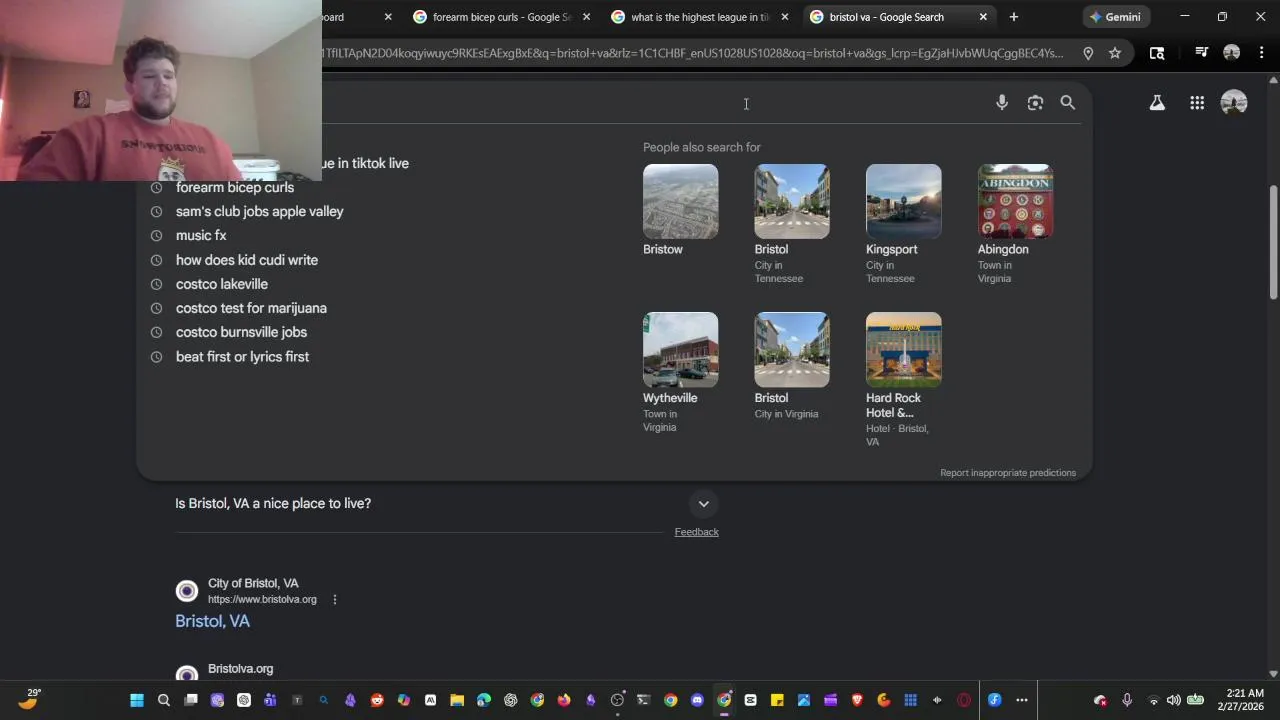Close the 'forearm bicep curls' tab
Image resolution: width=1280 pixels, height=720 pixels.
587,17
